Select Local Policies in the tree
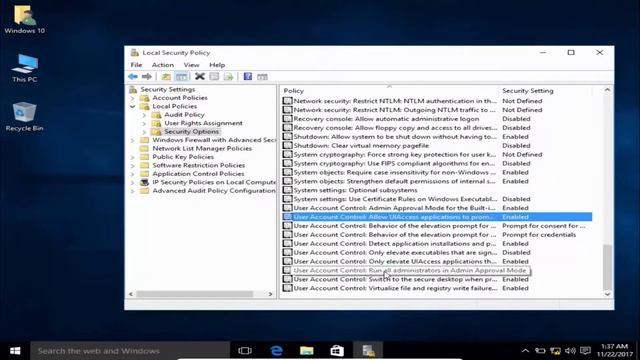This screenshot has height=360, width=640. (174, 106)
